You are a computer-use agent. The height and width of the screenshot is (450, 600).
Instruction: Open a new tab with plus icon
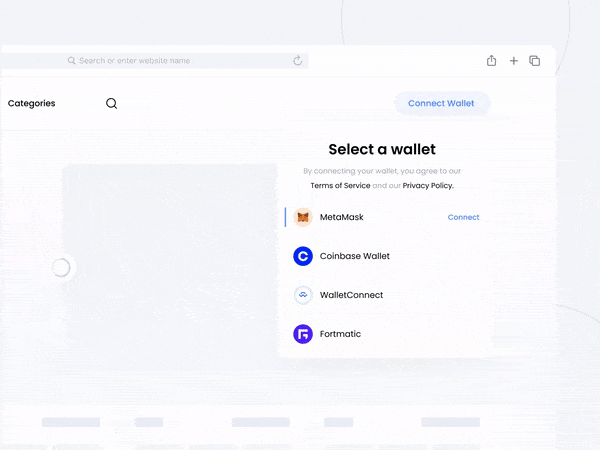pos(514,61)
